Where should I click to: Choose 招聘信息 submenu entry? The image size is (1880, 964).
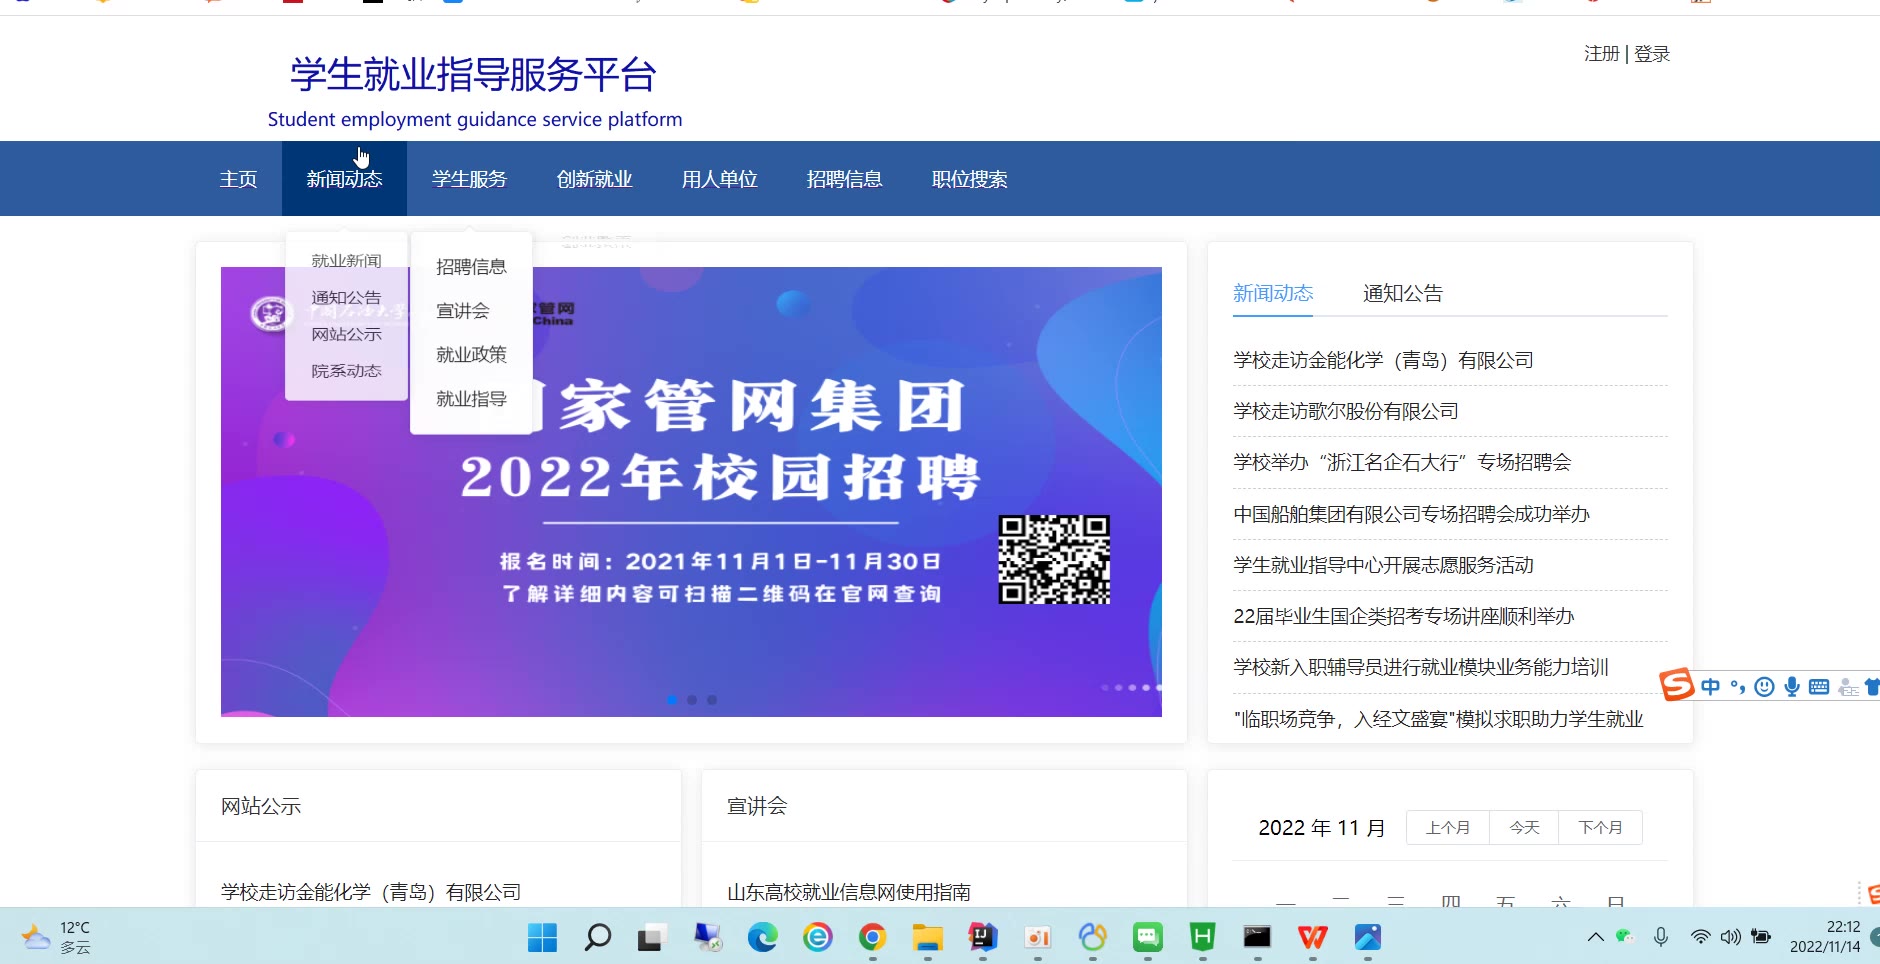[x=471, y=267]
